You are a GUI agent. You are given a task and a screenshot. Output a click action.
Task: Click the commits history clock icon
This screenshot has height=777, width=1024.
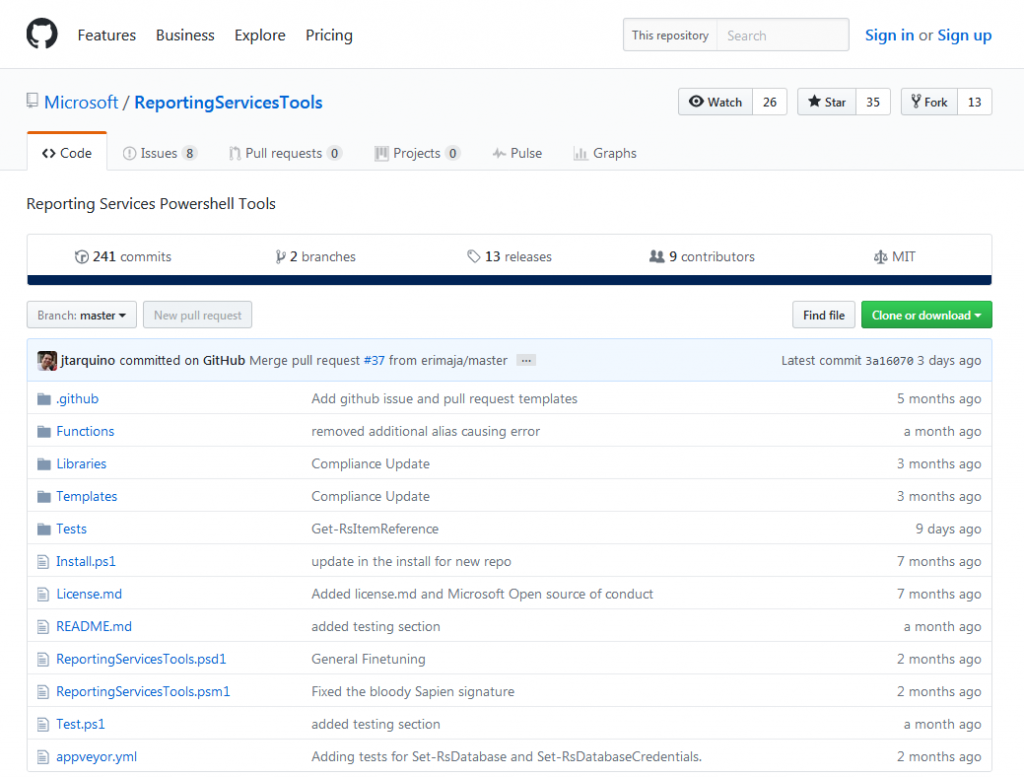[x=81, y=257]
